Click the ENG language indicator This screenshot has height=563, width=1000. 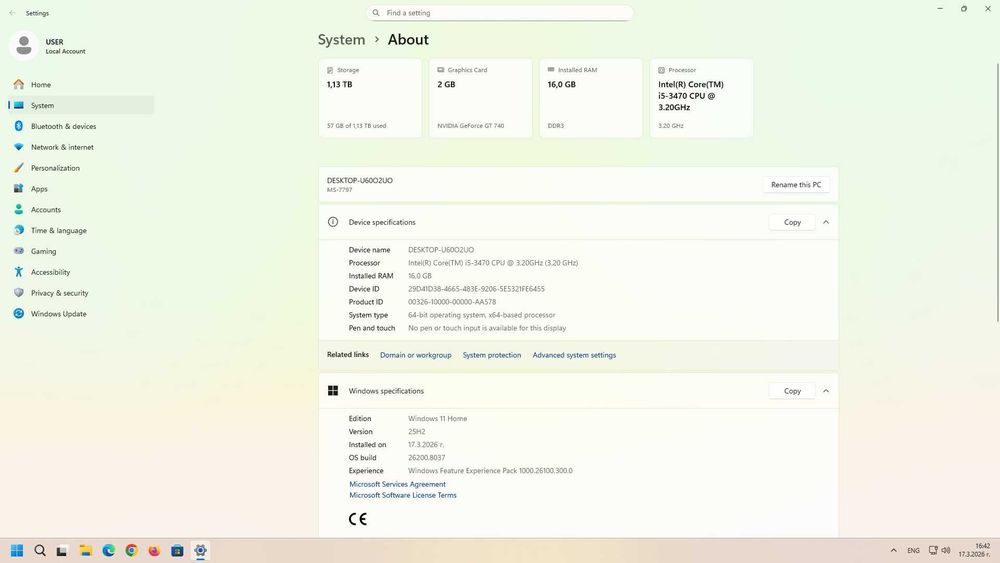pos(913,550)
